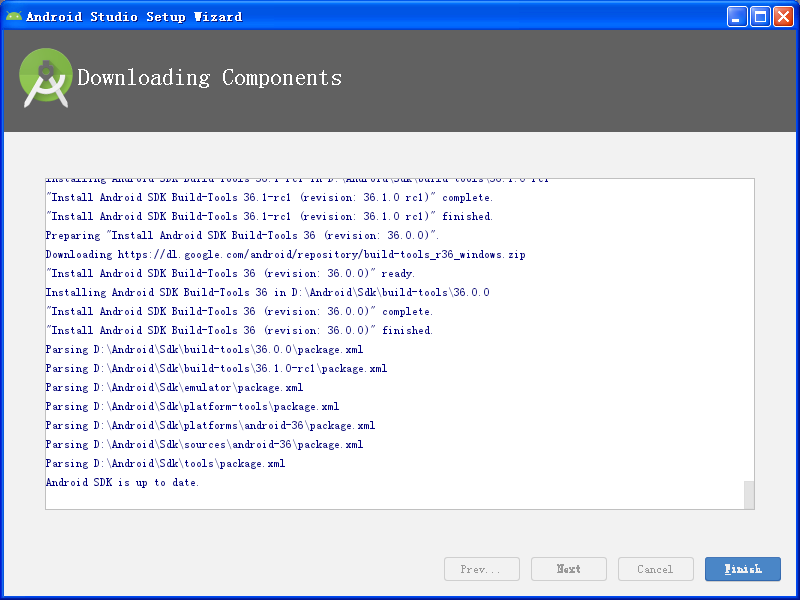Click the Android robot title bar icon
Viewport: 800px width, 600px height.
14,16
